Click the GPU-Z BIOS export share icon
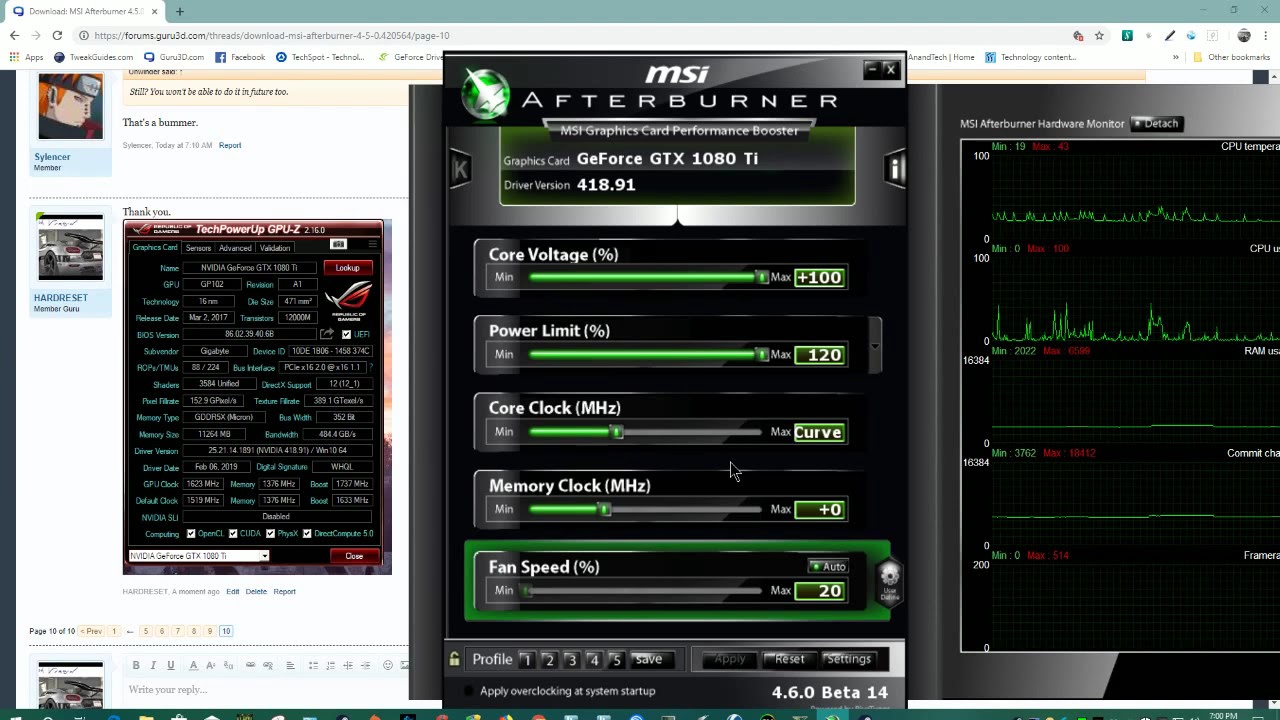Image resolution: width=1280 pixels, height=720 pixels. 327,334
